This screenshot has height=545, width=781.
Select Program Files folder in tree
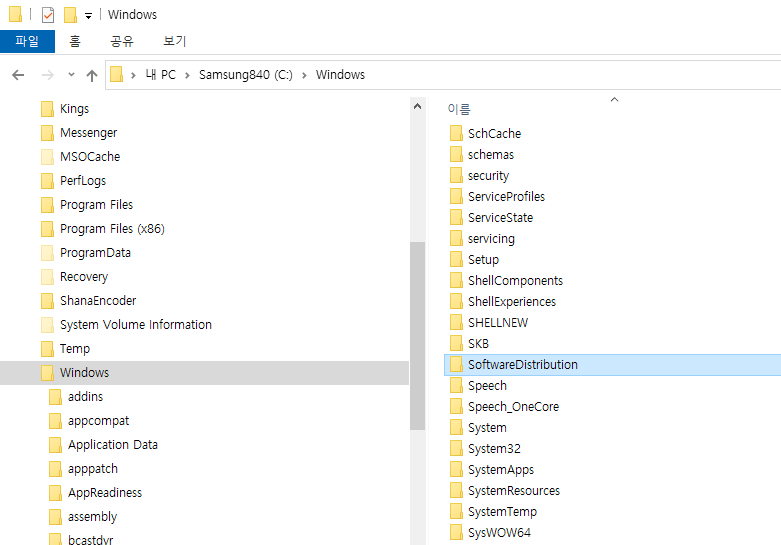click(x=97, y=204)
